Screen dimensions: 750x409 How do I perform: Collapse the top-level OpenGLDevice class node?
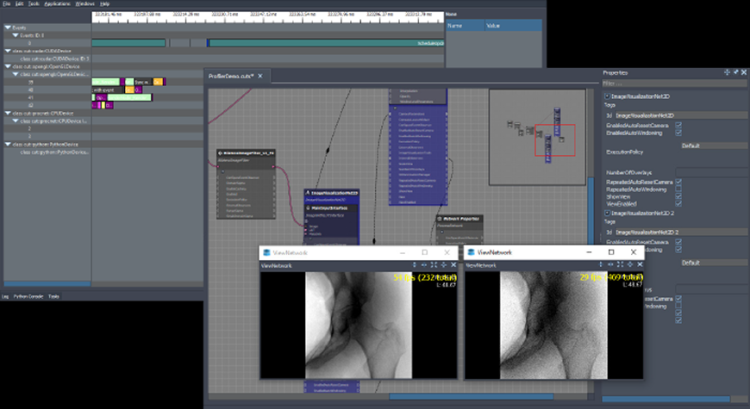(x=8, y=66)
